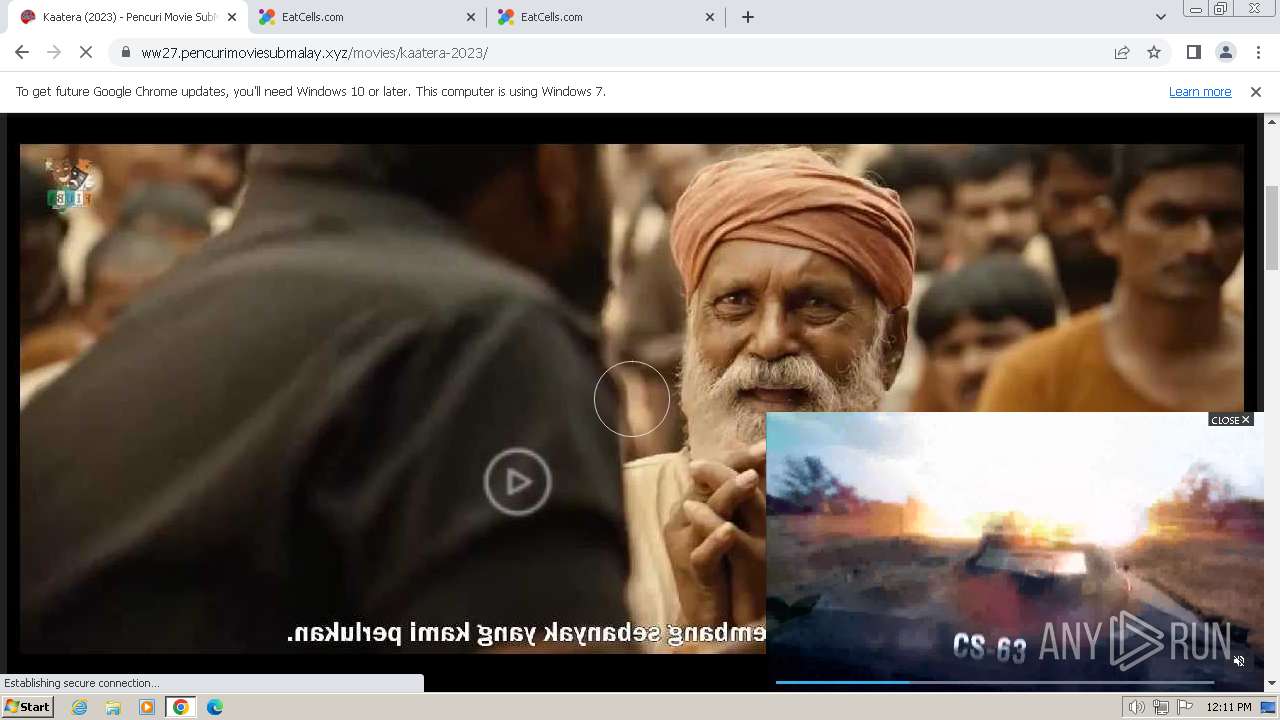Open the system tray volume control
The image size is (1280, 720).
(x=1136, y=707)
